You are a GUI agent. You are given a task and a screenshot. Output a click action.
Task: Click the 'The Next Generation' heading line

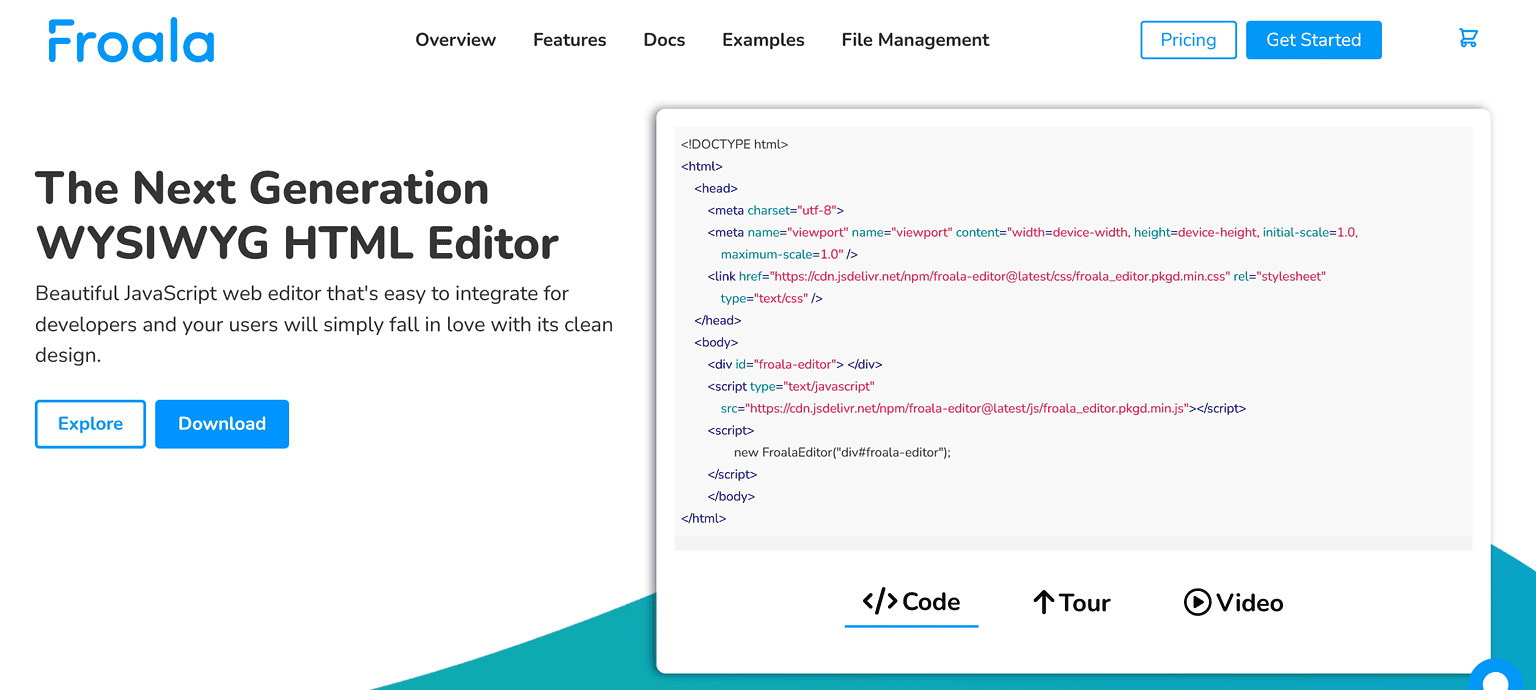(262, 188)
